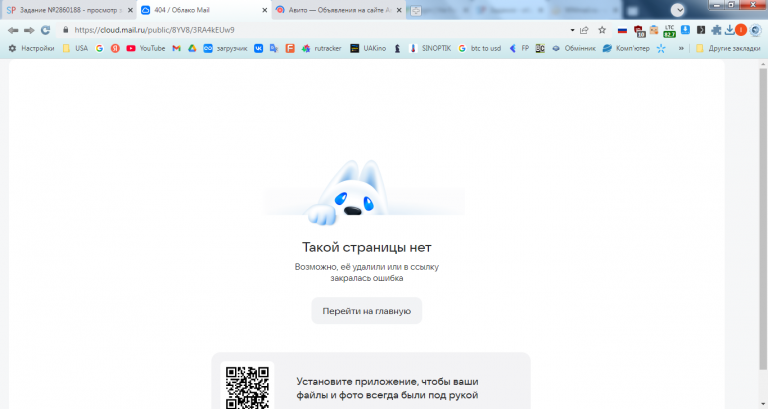
Task: Open the address bar dropdown arrow
Action: point(572,30)
